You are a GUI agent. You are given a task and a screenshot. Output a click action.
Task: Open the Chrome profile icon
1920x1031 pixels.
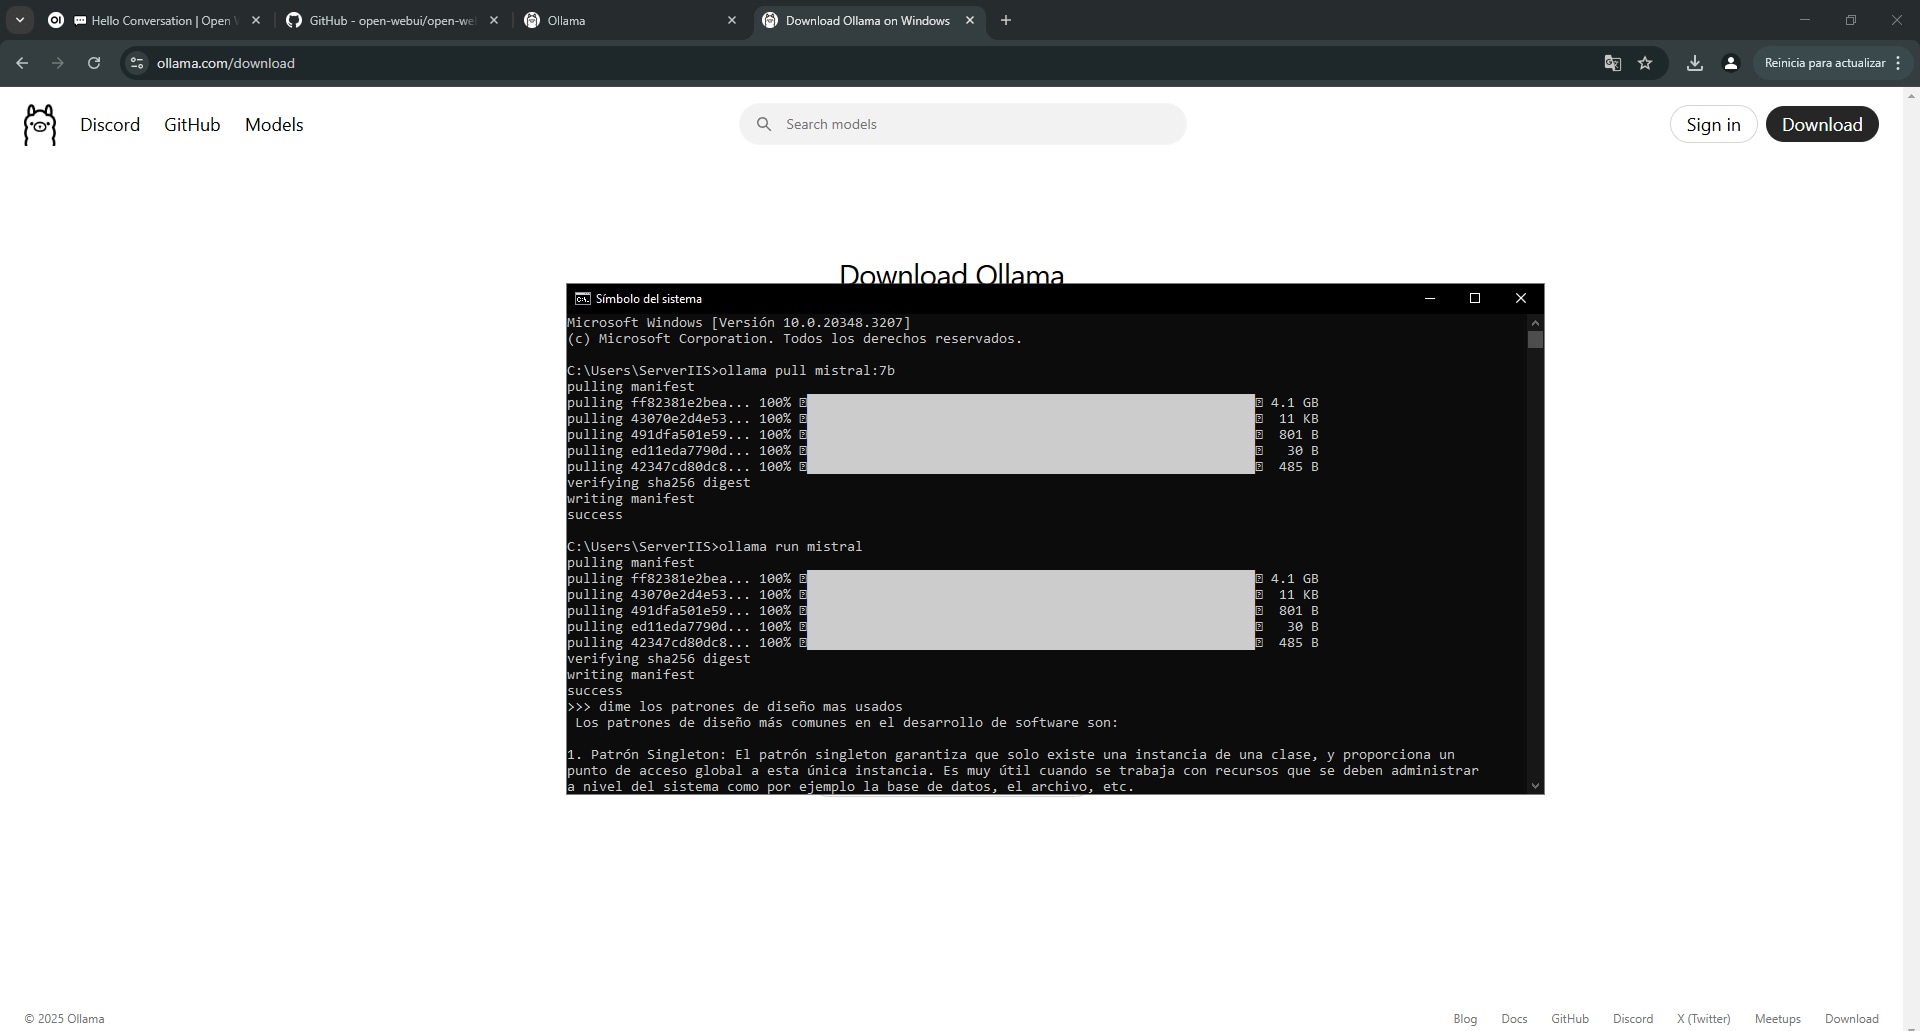(1730, 63)
